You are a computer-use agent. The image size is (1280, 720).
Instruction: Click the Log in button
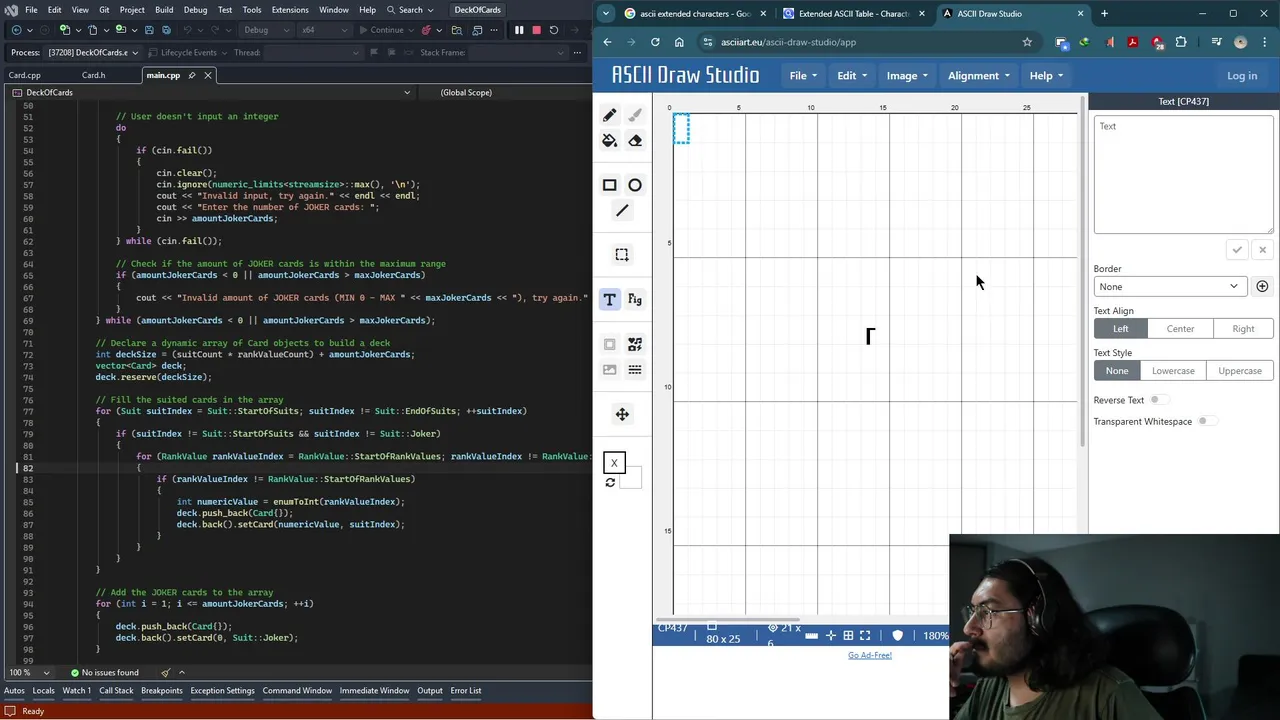[x=1242, y=76]
